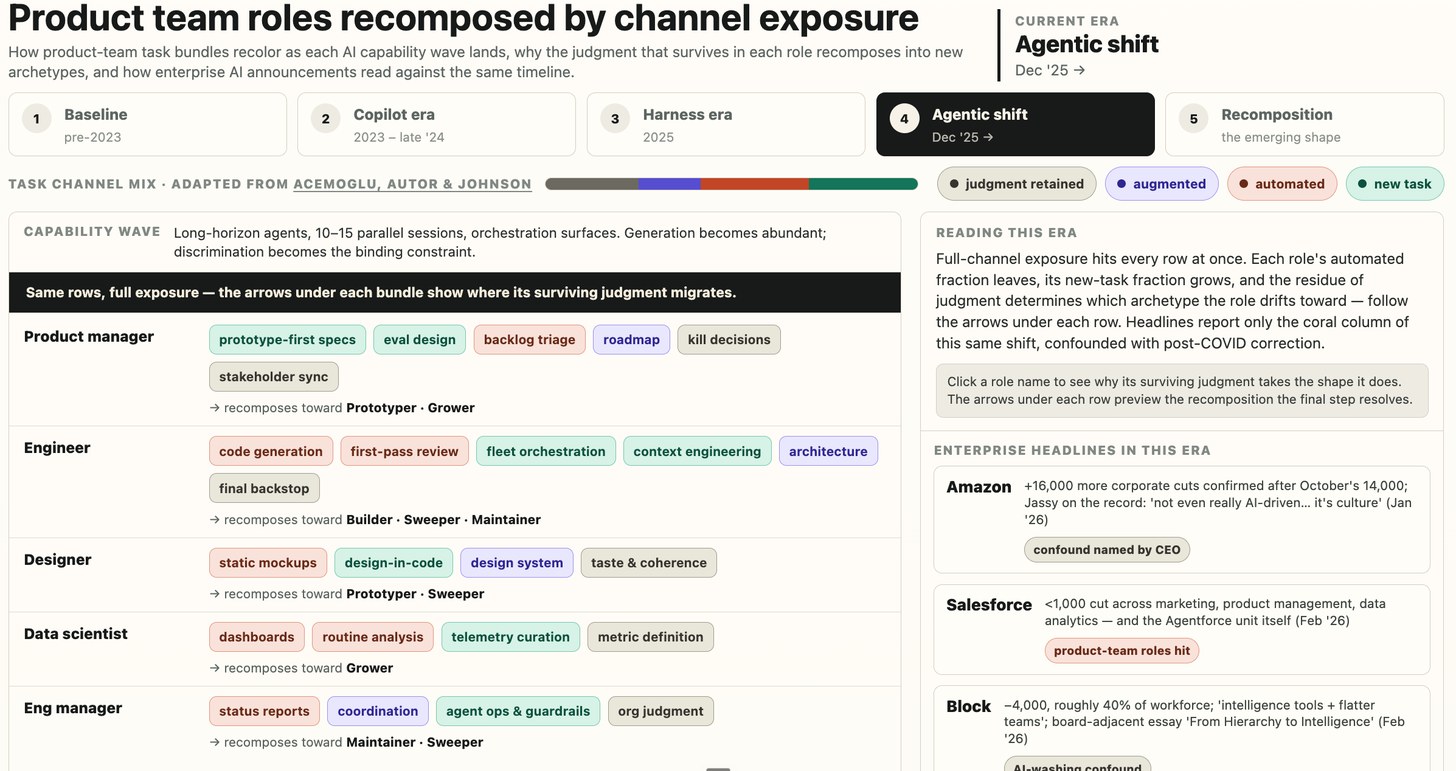This screenshot has height=771, width=1456.
Task: Click the Block headline card title
Action: click(969, 706)
